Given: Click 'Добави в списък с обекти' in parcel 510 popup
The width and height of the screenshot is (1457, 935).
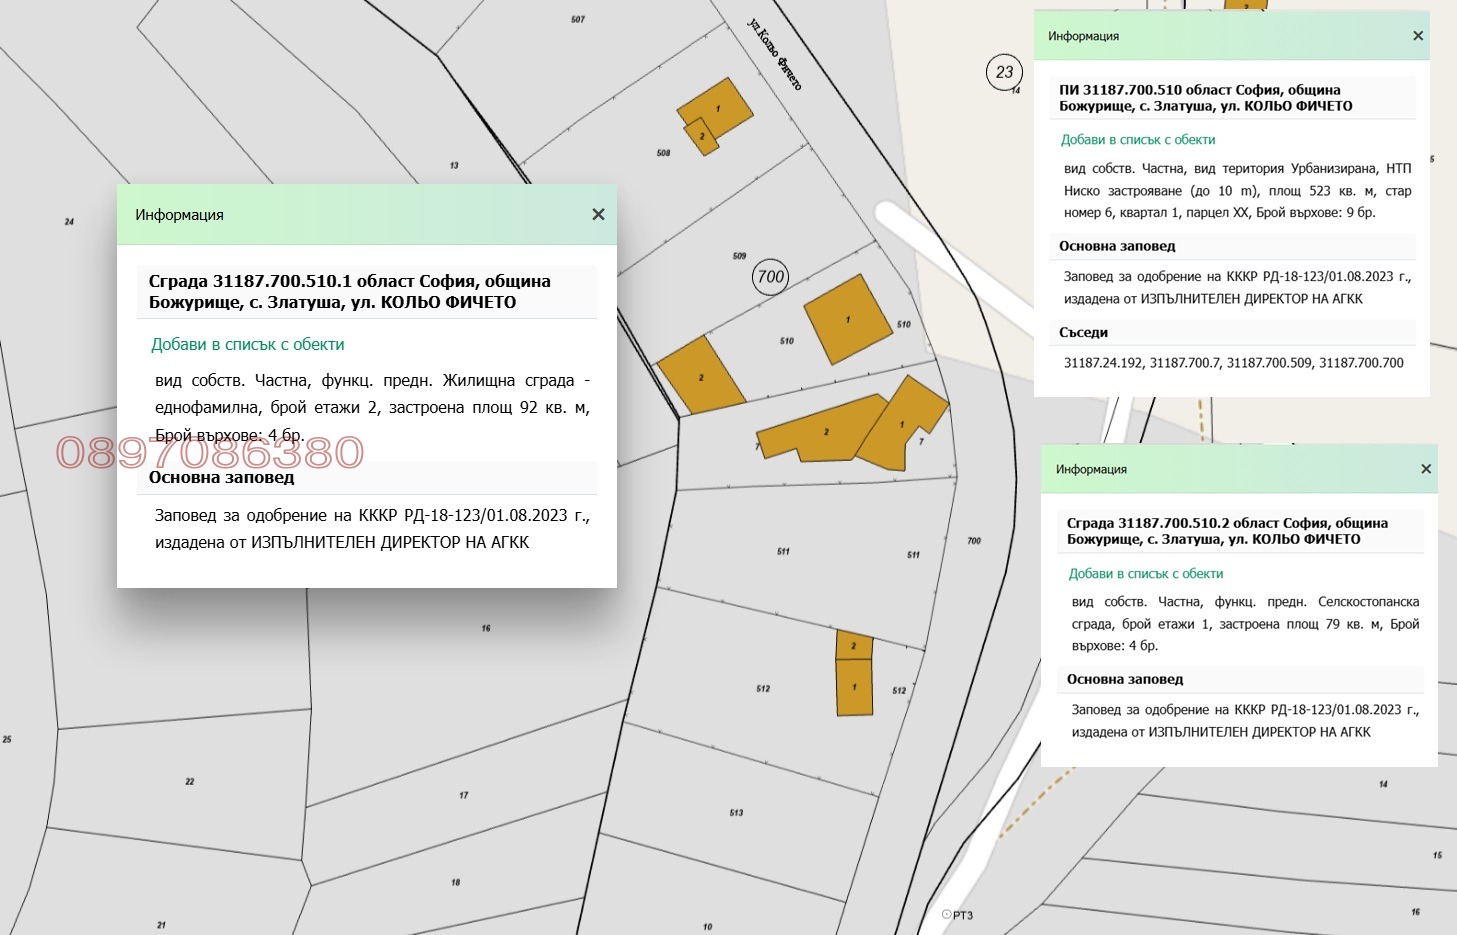Looking at the screenshot, I should coord(1138,140).
